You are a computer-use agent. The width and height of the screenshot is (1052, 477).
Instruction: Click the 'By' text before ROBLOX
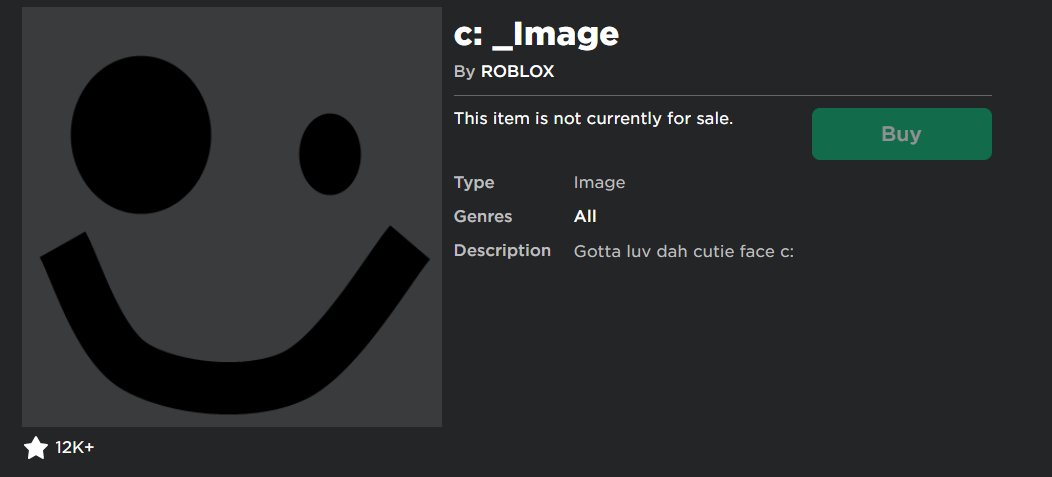(464, 72)
